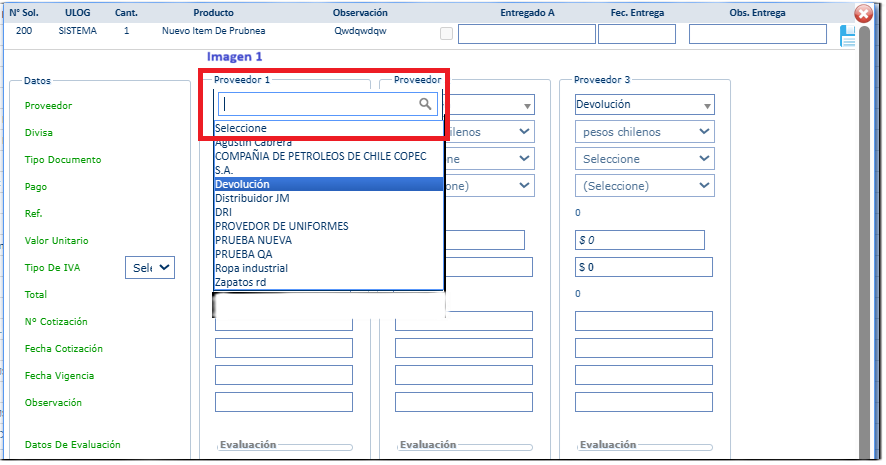Click the Entregado A text field

(x=525, y=34)
